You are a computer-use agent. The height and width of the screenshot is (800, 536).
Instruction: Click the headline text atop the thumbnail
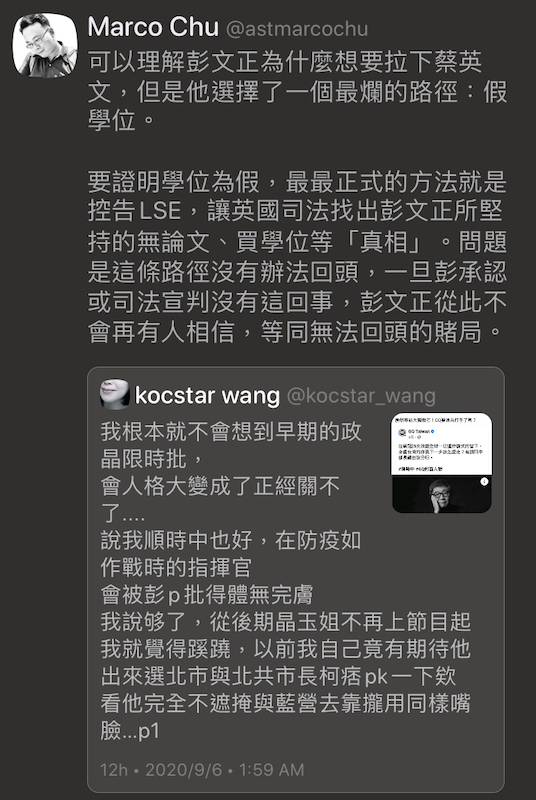pos(435,420)
